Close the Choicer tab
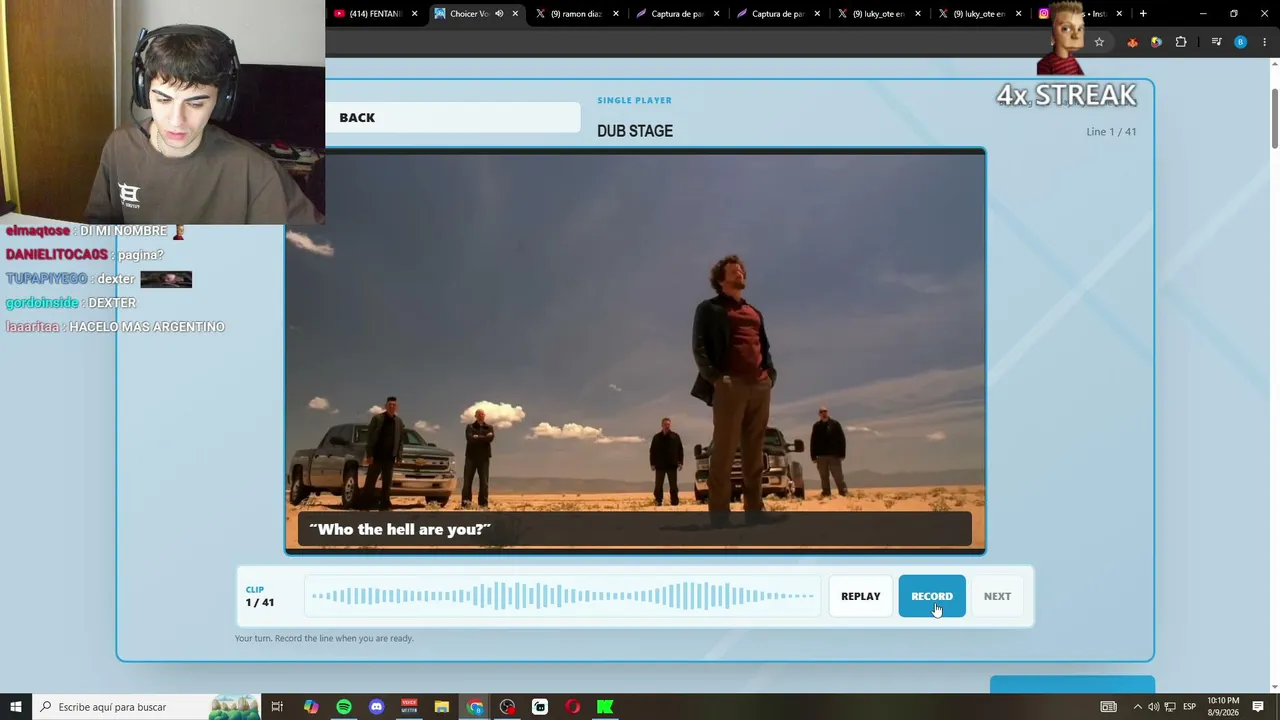Screen dimensions: 1280x720 click(515, 14)
